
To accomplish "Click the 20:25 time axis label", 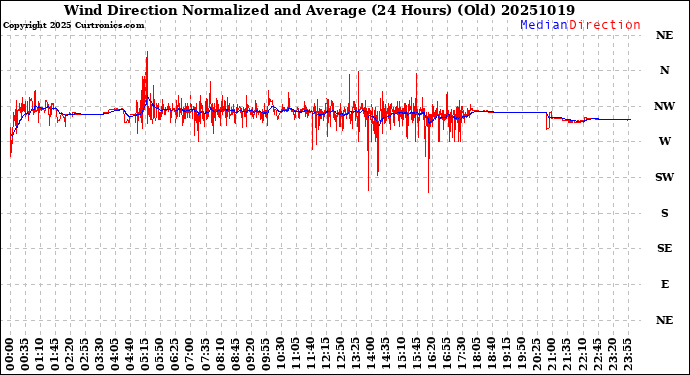I will pos(536,355).
